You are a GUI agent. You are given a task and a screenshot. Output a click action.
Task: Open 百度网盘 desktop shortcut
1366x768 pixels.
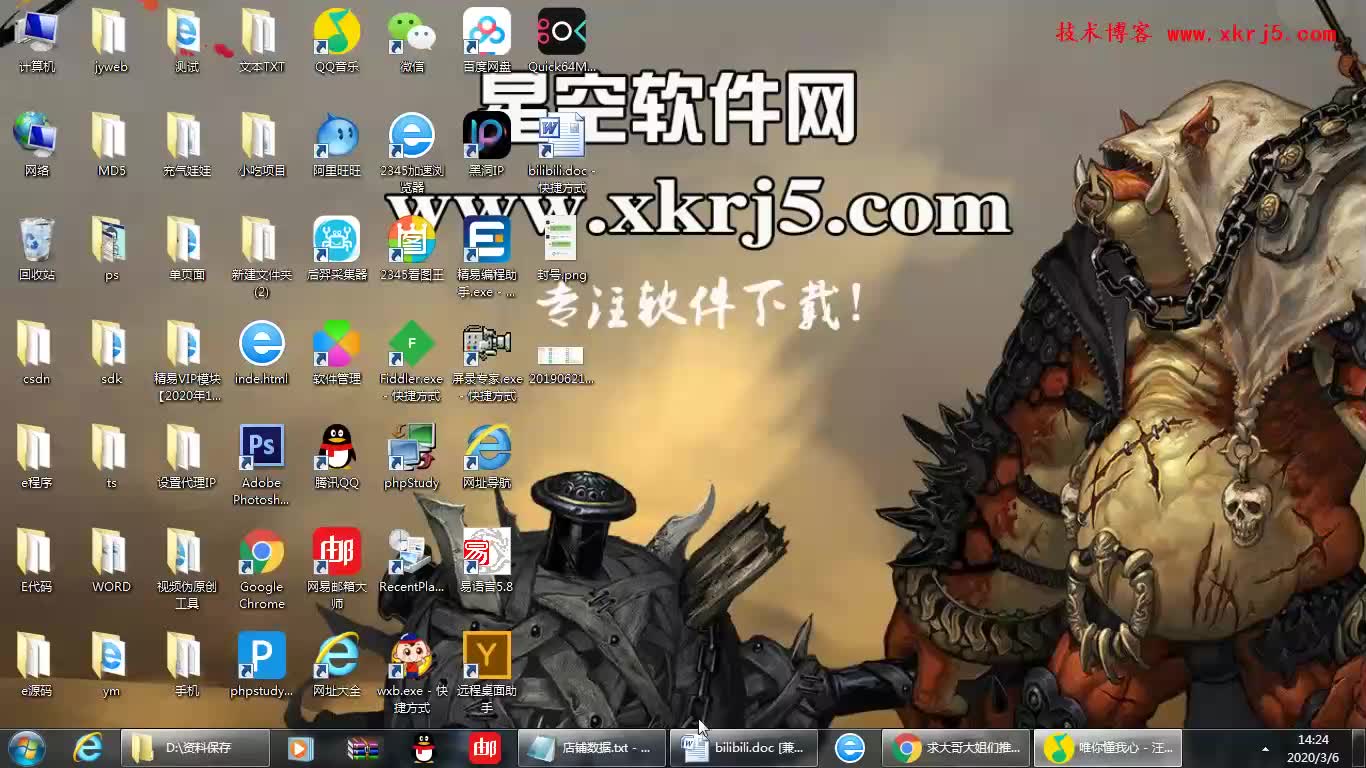487,40
